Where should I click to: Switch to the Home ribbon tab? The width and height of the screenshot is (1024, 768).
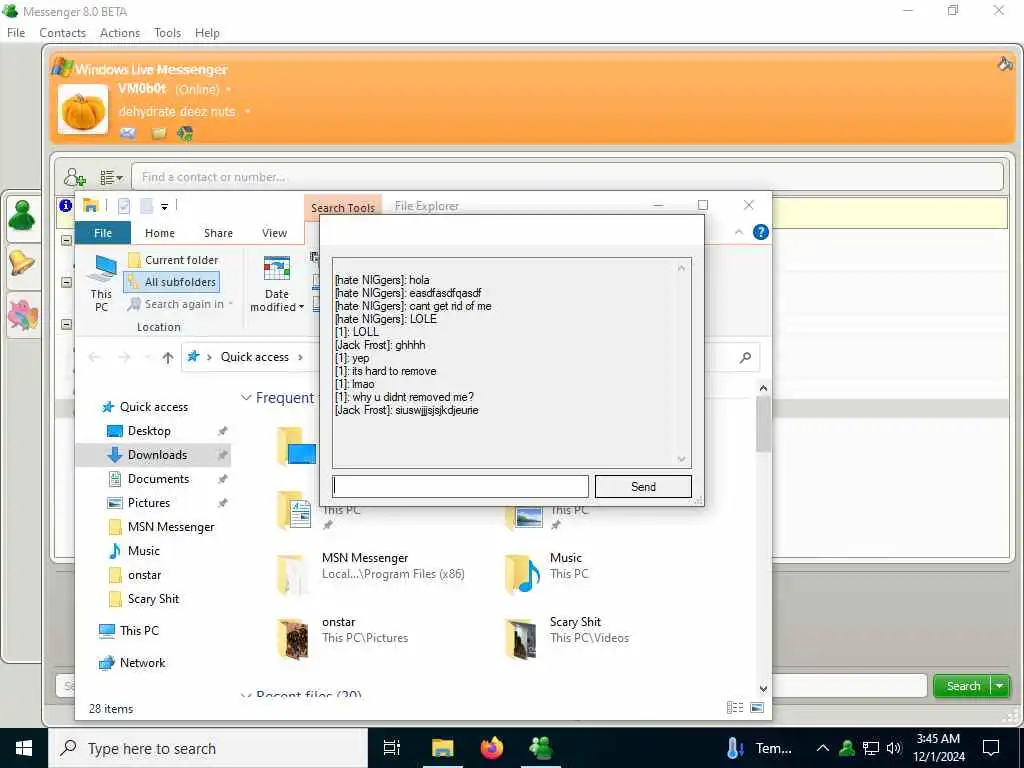coord(159,232)
